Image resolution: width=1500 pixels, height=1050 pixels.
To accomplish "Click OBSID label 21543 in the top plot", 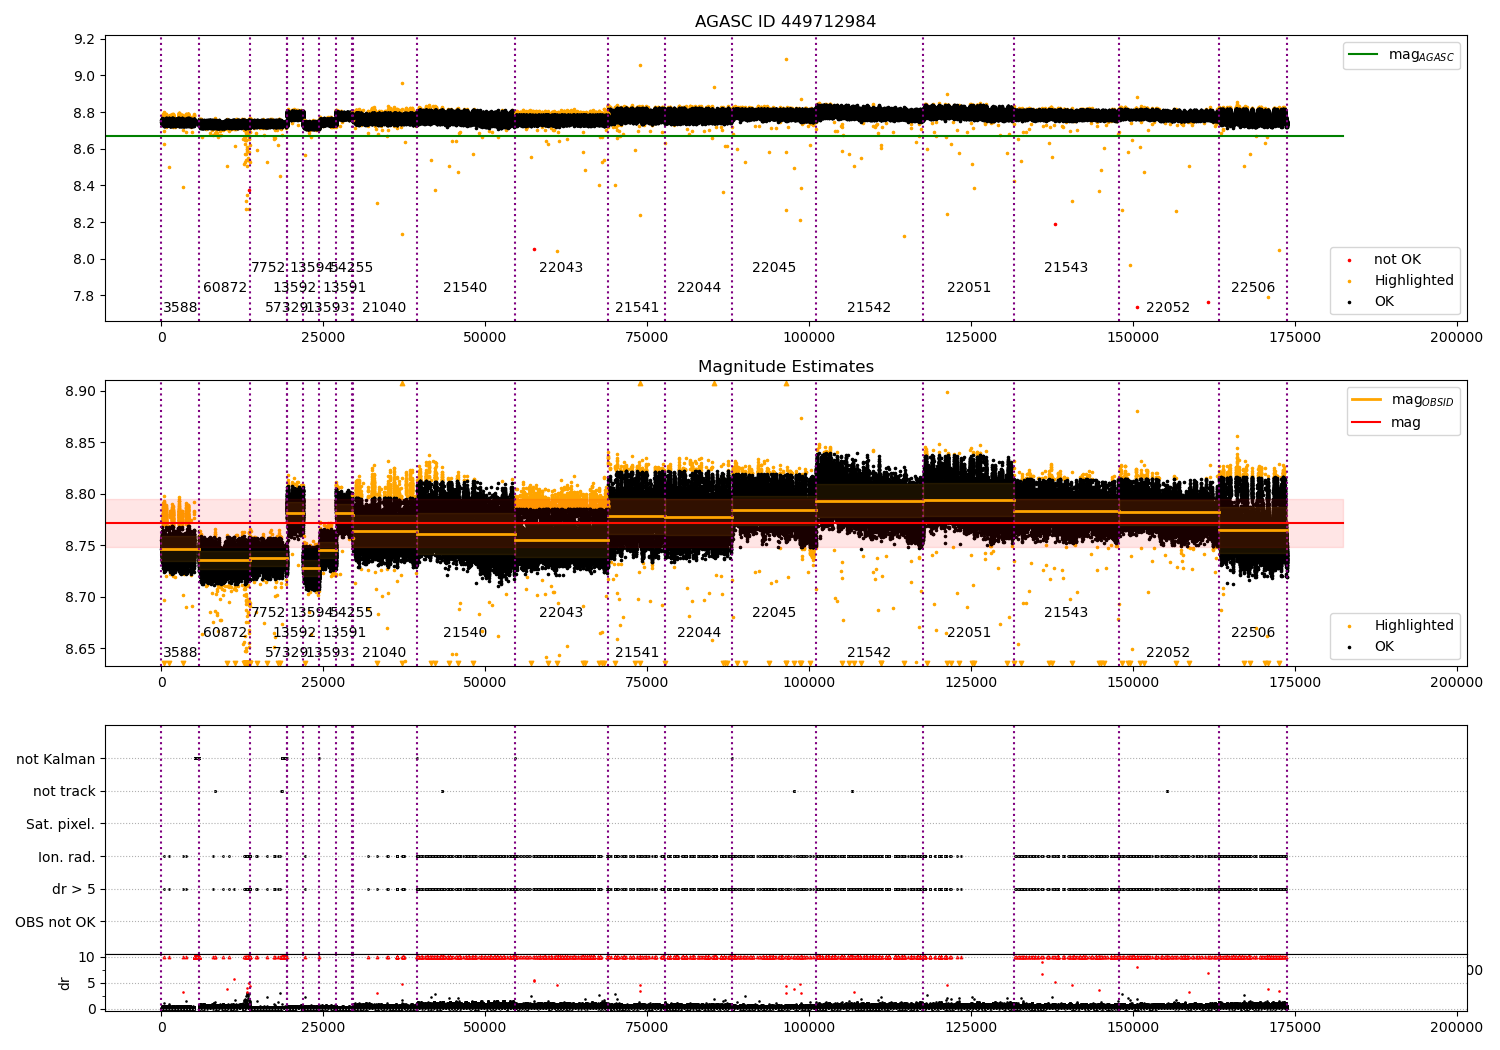I will (1066, 268).
